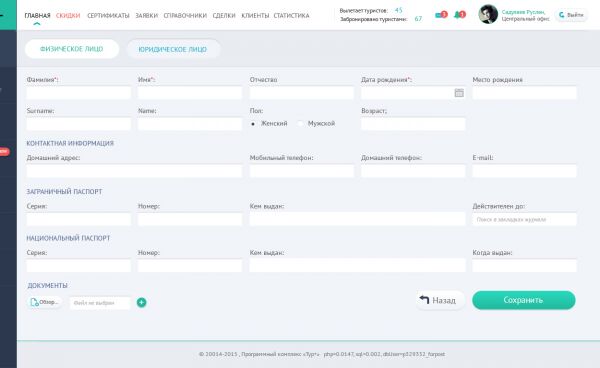Click the green plus add-document icon

point(142,303)
